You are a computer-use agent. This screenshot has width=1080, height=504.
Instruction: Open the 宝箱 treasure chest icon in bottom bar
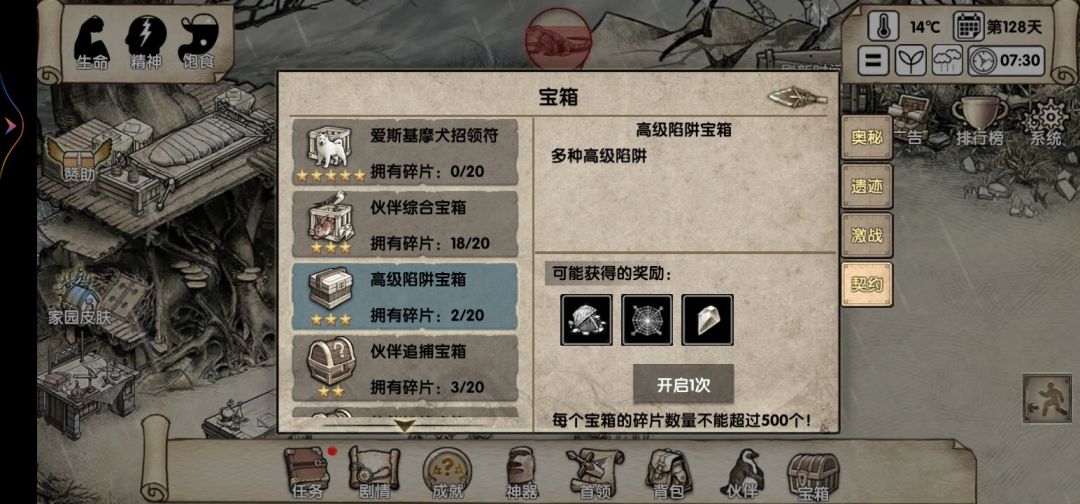813,476
